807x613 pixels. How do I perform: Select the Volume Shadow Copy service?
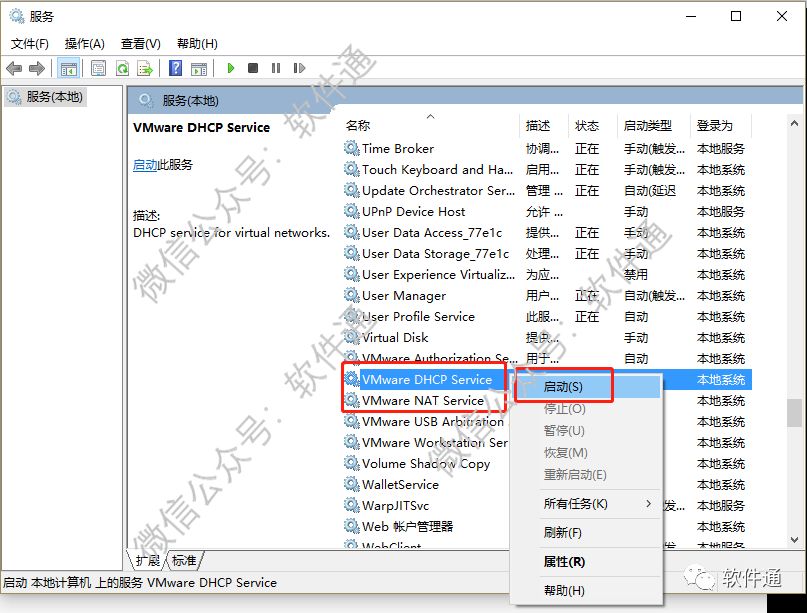coord(426,464)
